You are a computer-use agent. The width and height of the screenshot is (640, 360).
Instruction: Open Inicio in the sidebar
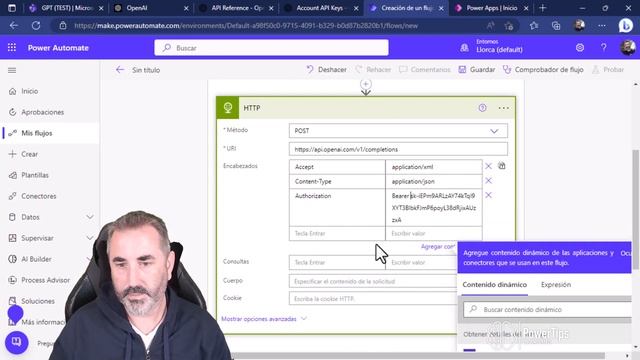coord(29,91)
